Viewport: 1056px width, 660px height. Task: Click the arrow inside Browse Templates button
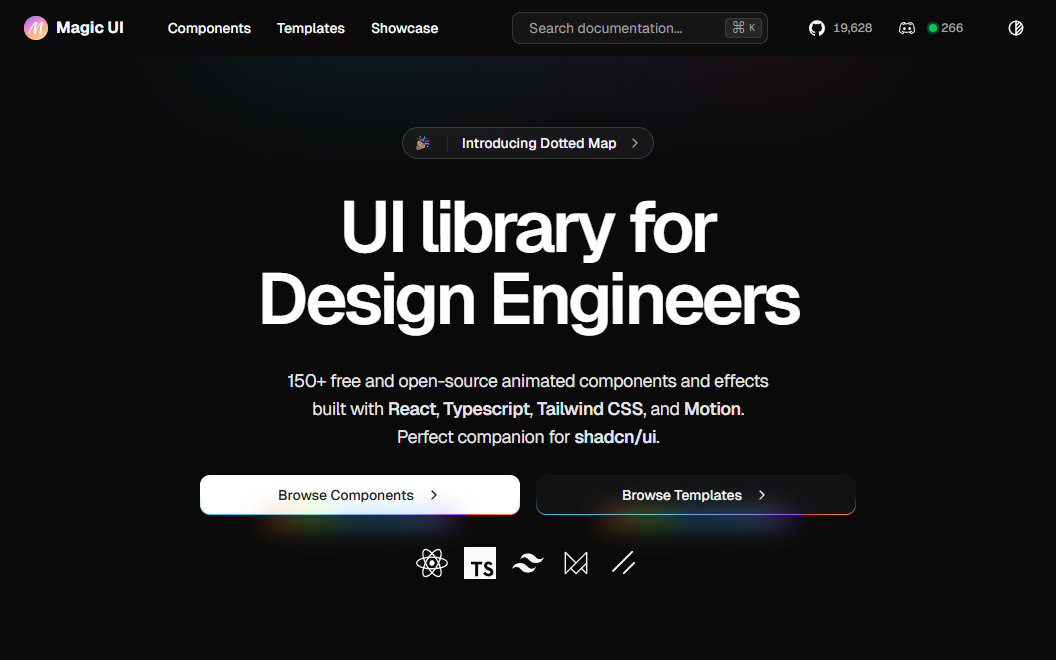point(762,495)
